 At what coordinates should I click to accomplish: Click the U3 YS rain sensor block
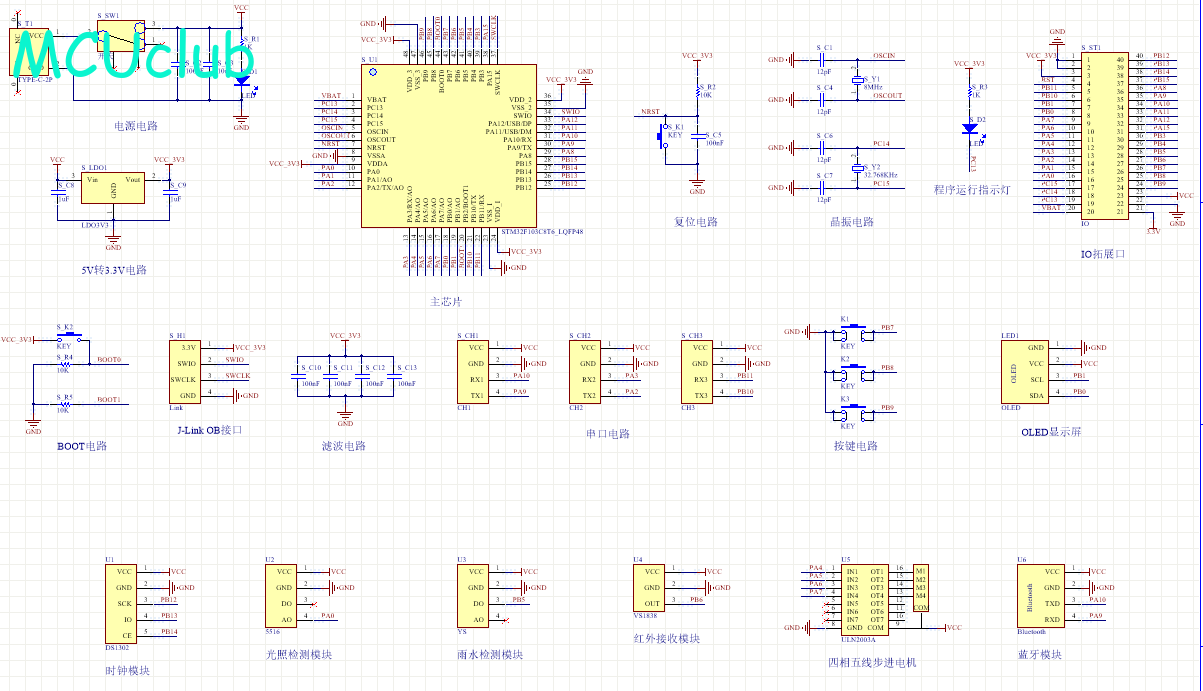472,595
